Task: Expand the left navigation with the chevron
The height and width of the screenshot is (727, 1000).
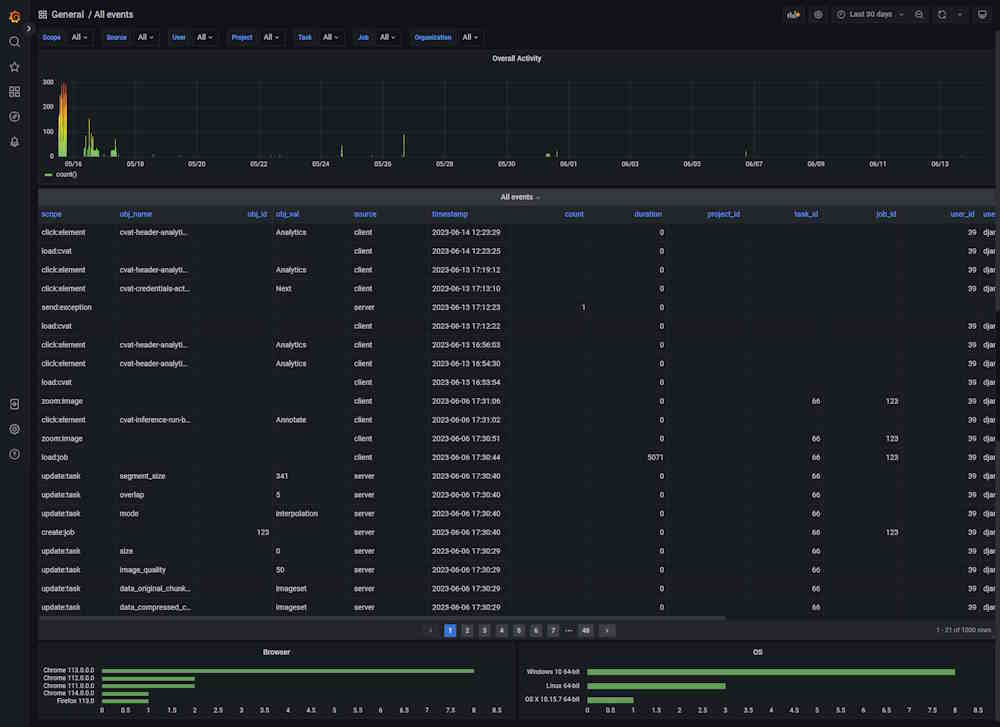Action: 28,27
